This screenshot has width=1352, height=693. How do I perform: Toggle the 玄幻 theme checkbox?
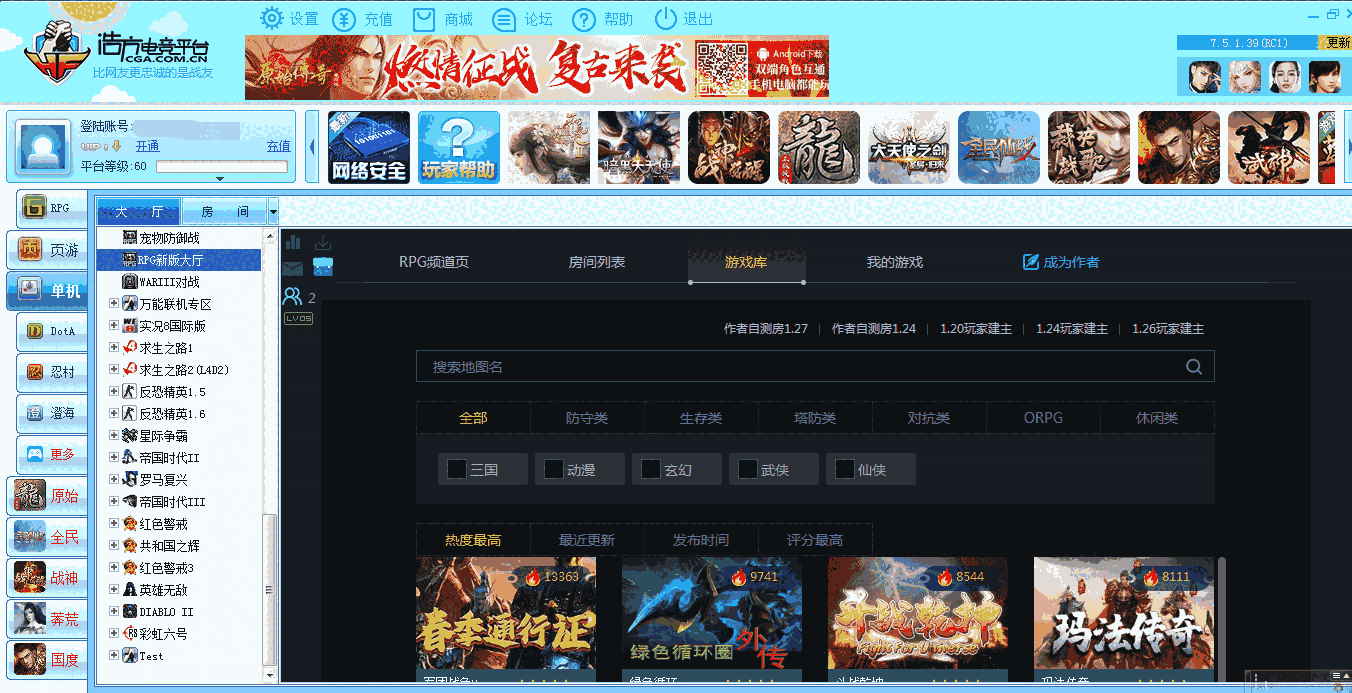(x=651, y=469)
